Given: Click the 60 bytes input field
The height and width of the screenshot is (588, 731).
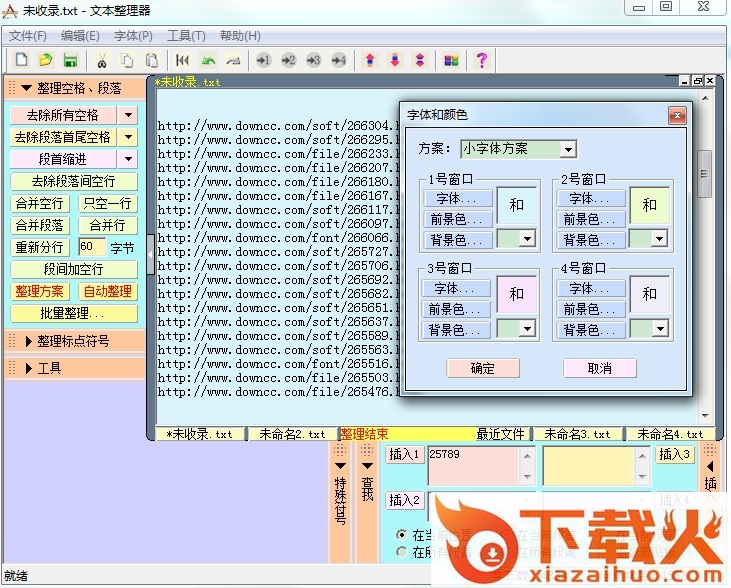Looking at the screenshot, I should 90,247.
